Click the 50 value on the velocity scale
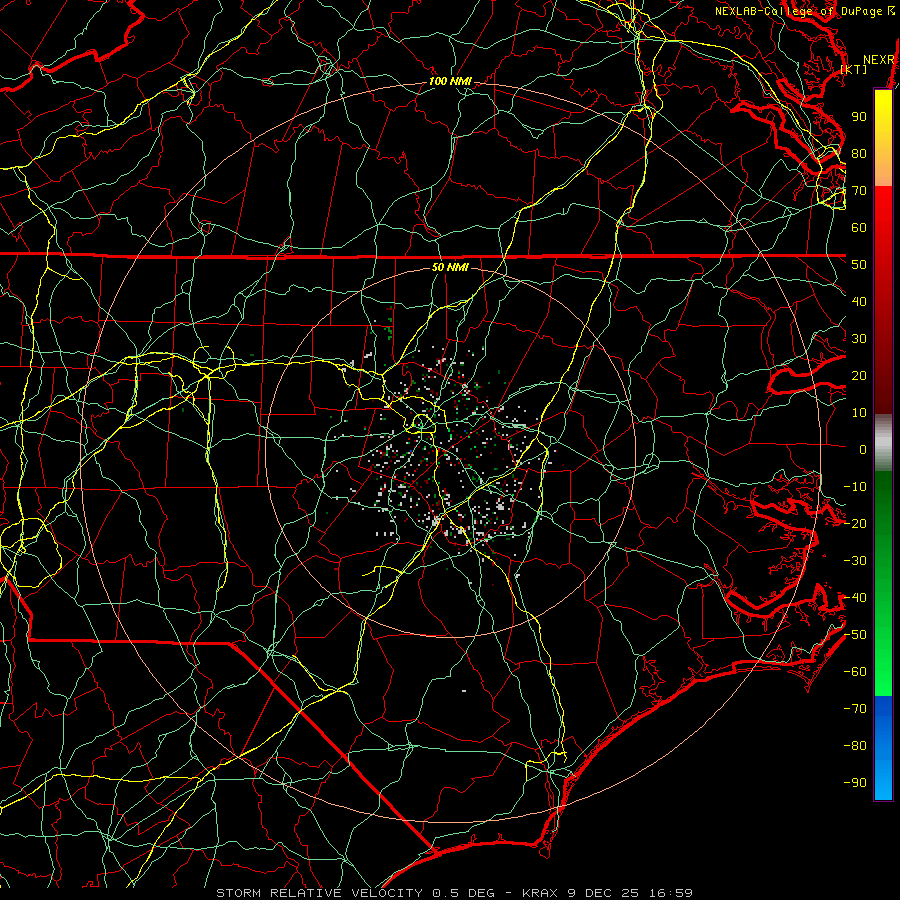This screenshot has width=900, height=900. (x=859, y=265)
